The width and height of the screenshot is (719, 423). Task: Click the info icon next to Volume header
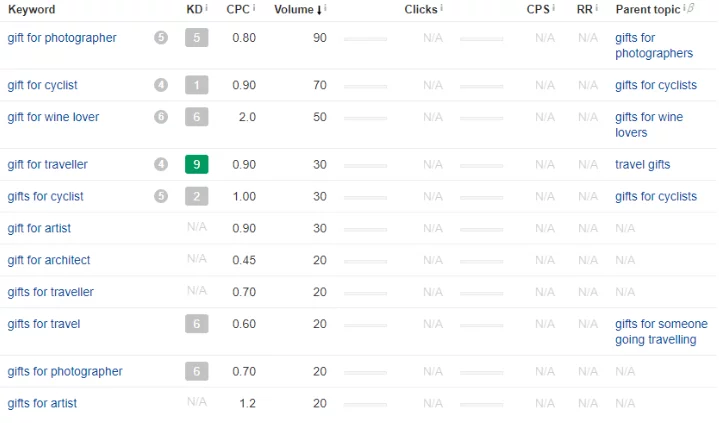tap(326, 8)
